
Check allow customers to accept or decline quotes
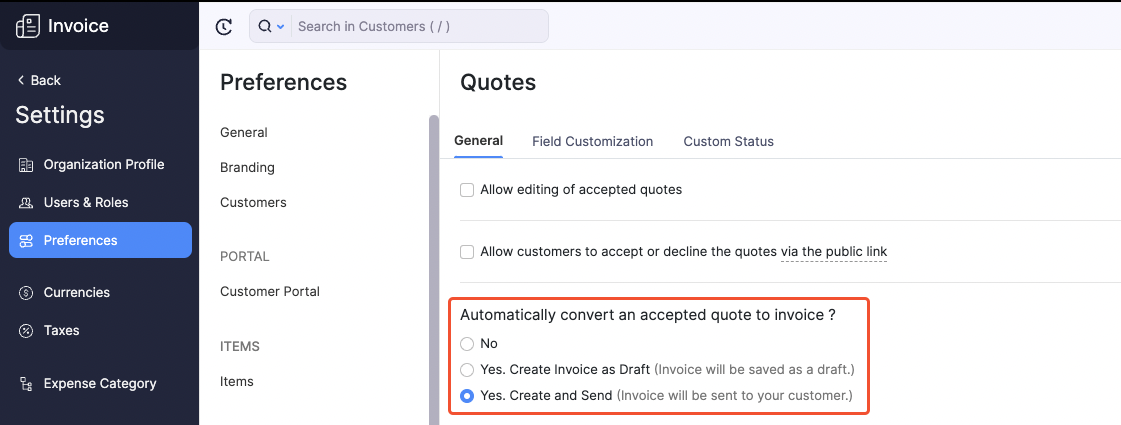click(467, 252)
